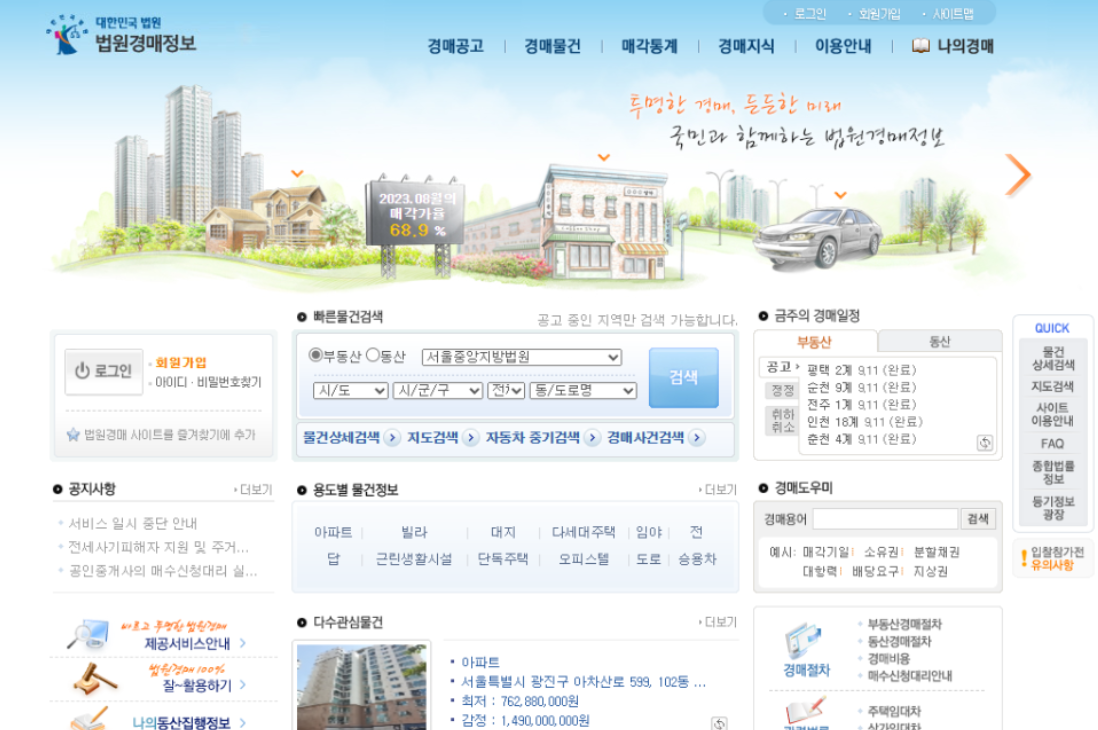
Task: Click schedule row 평택 2계 9.11
Action: click(861, 370)
